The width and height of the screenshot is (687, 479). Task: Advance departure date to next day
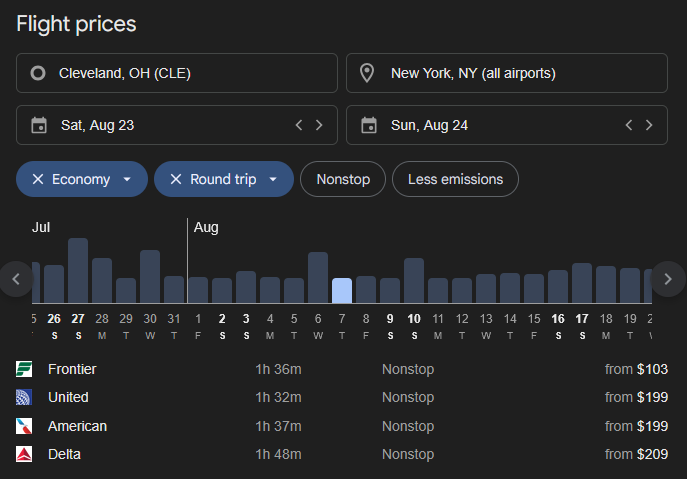point(319,125)
